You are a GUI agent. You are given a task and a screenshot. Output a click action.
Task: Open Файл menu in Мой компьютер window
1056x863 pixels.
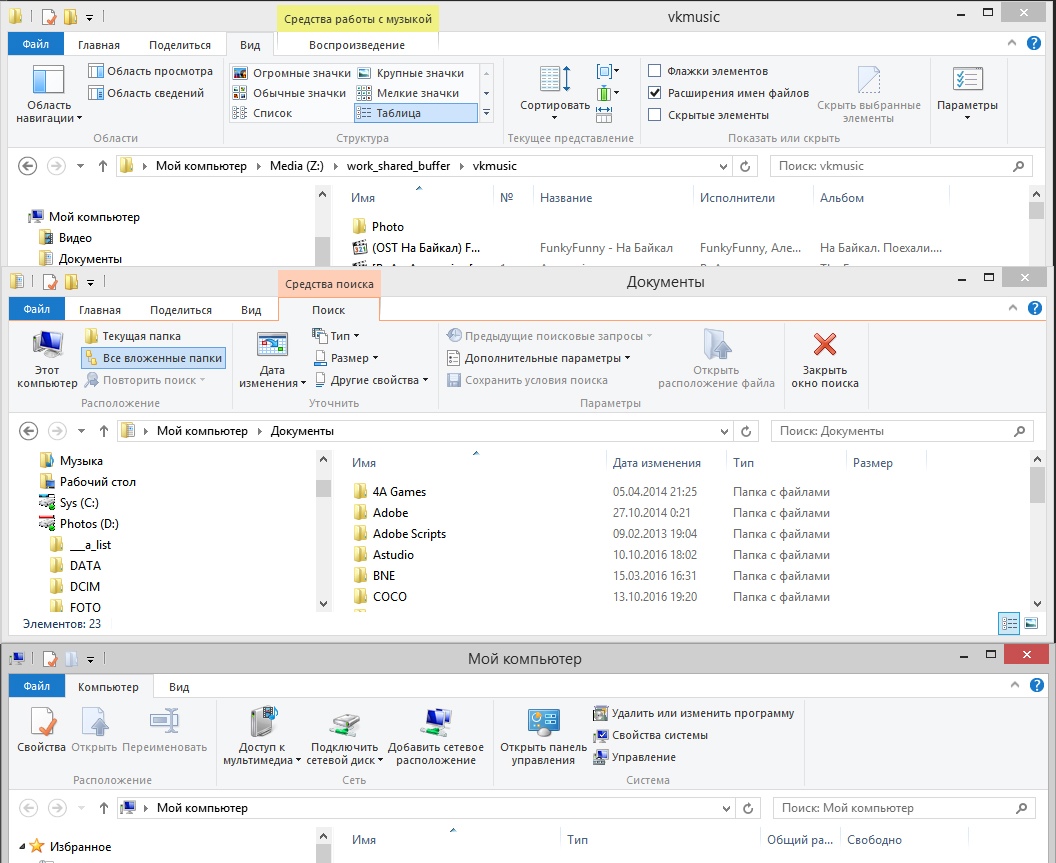37,686
